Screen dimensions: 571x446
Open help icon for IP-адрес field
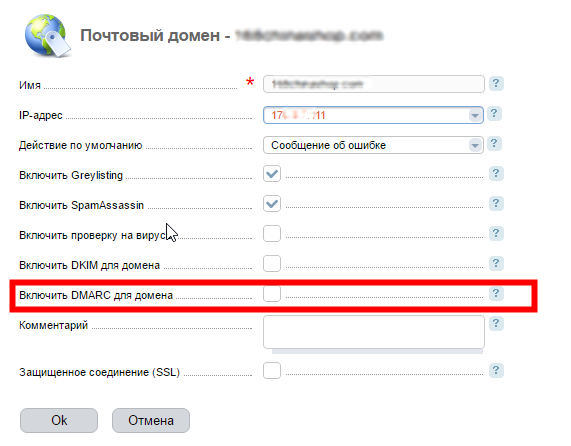click(494, 114)
